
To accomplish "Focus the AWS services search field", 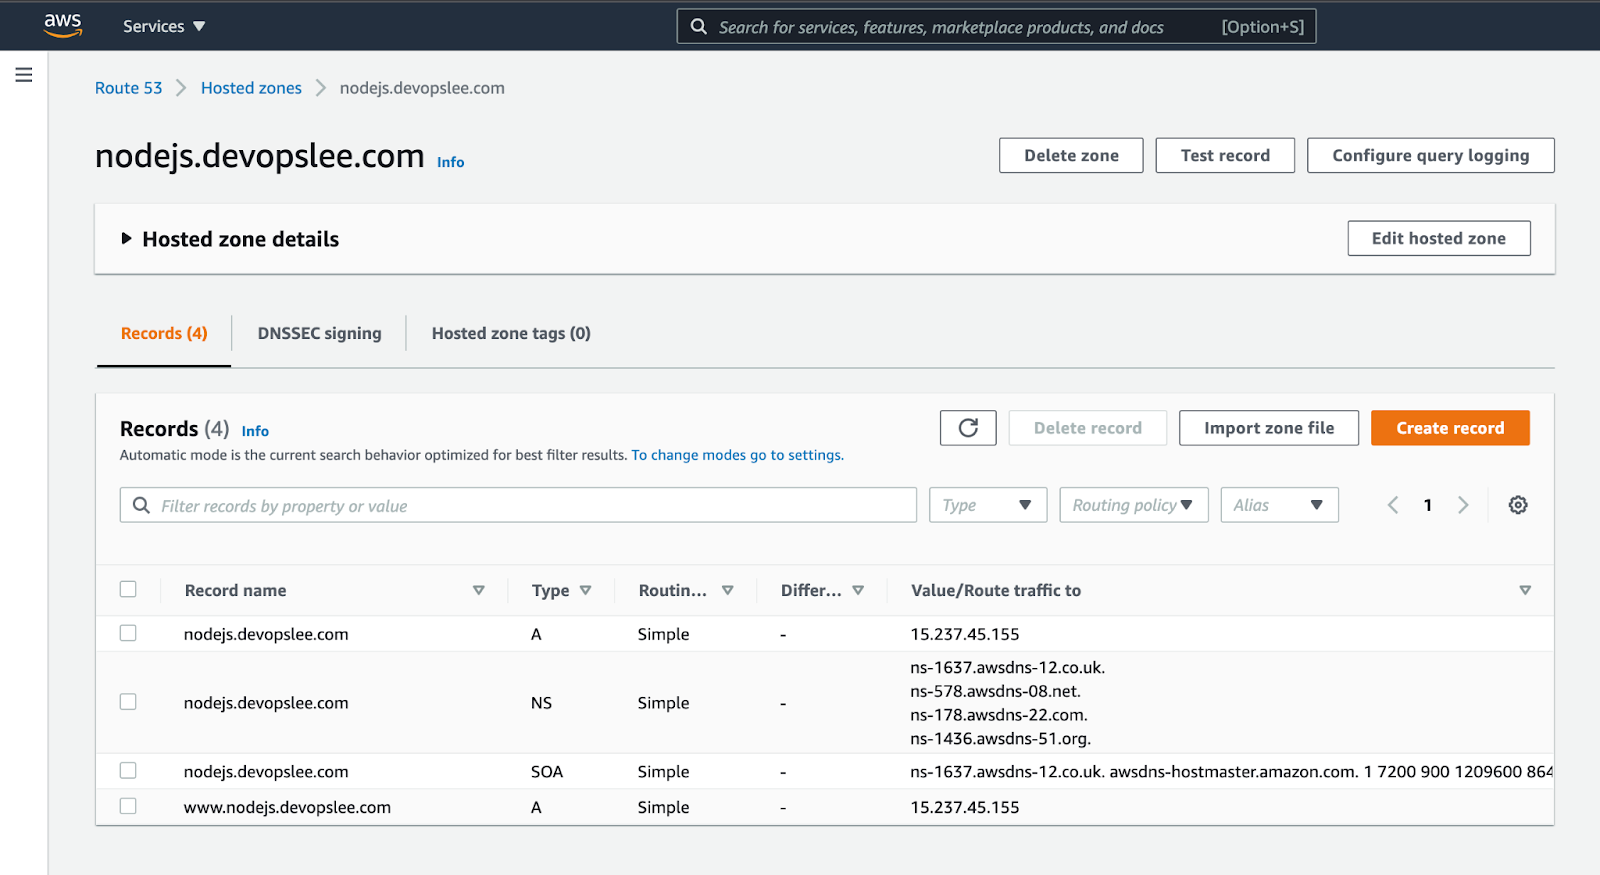I will click(x=996, y=27).
